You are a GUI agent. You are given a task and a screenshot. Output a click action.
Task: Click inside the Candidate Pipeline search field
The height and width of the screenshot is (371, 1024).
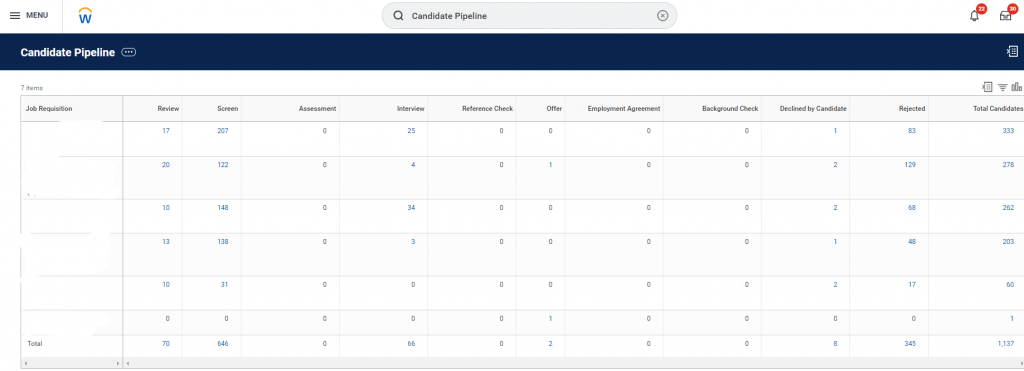click(530, 16)
